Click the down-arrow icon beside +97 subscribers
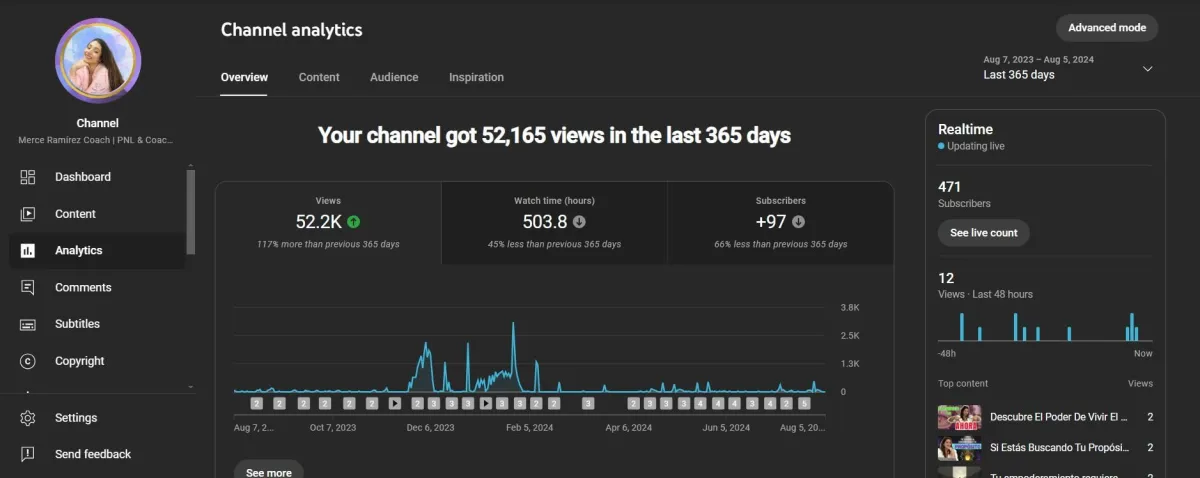The height and width of the screenshot is (478, 1200). click(798, 222)
